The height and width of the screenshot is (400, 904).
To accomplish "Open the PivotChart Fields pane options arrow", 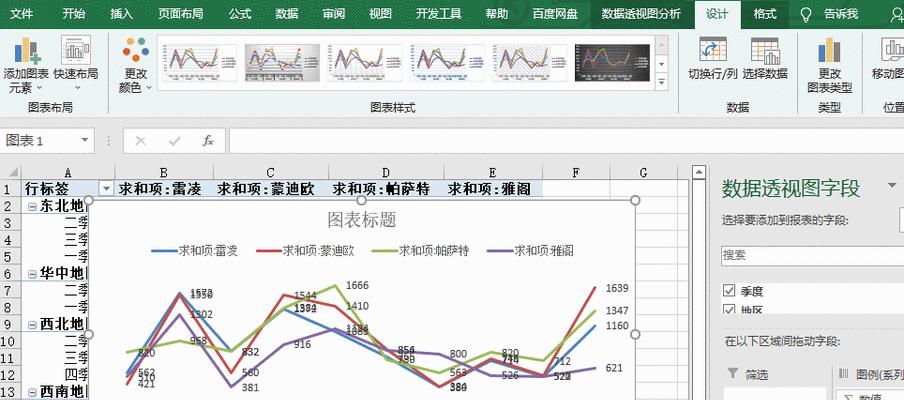I will coord(892,186).
